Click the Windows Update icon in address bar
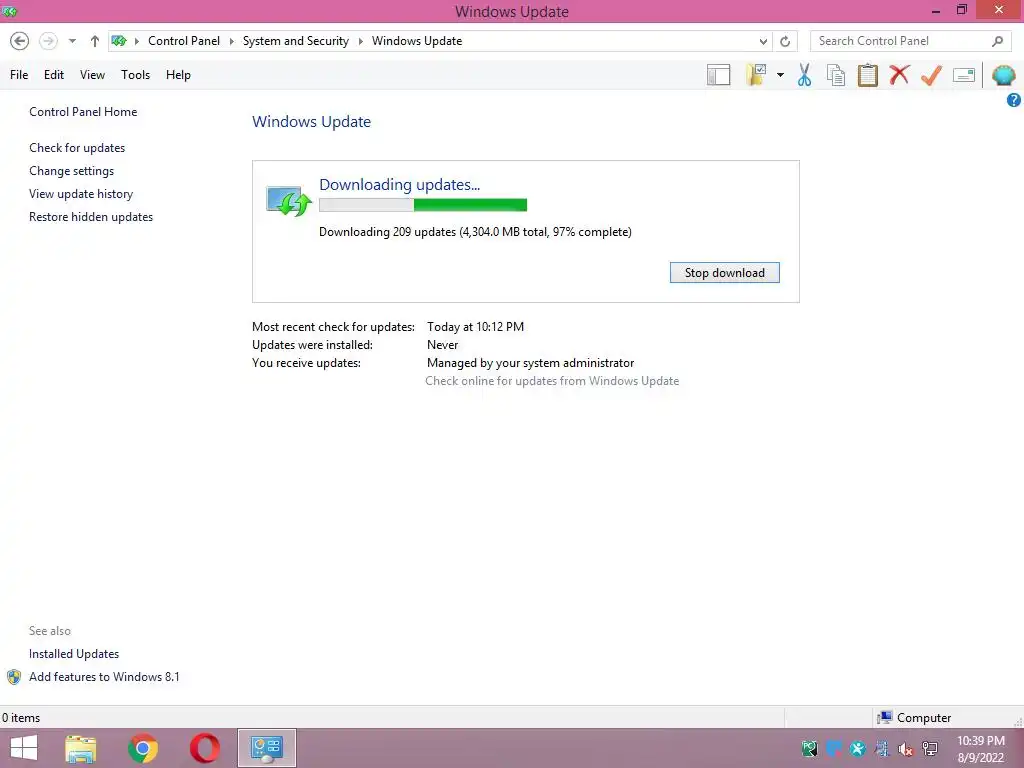This screenshot has width=1024, height=768. tap(119, 40)
